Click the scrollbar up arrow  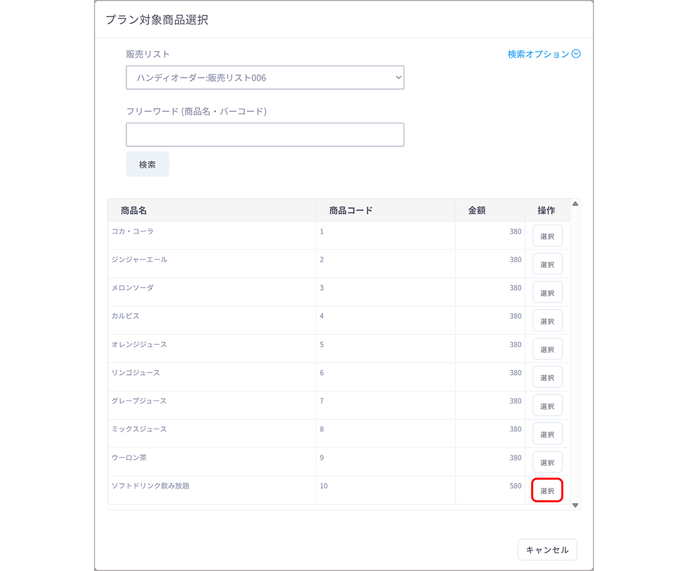click(575, 204)
